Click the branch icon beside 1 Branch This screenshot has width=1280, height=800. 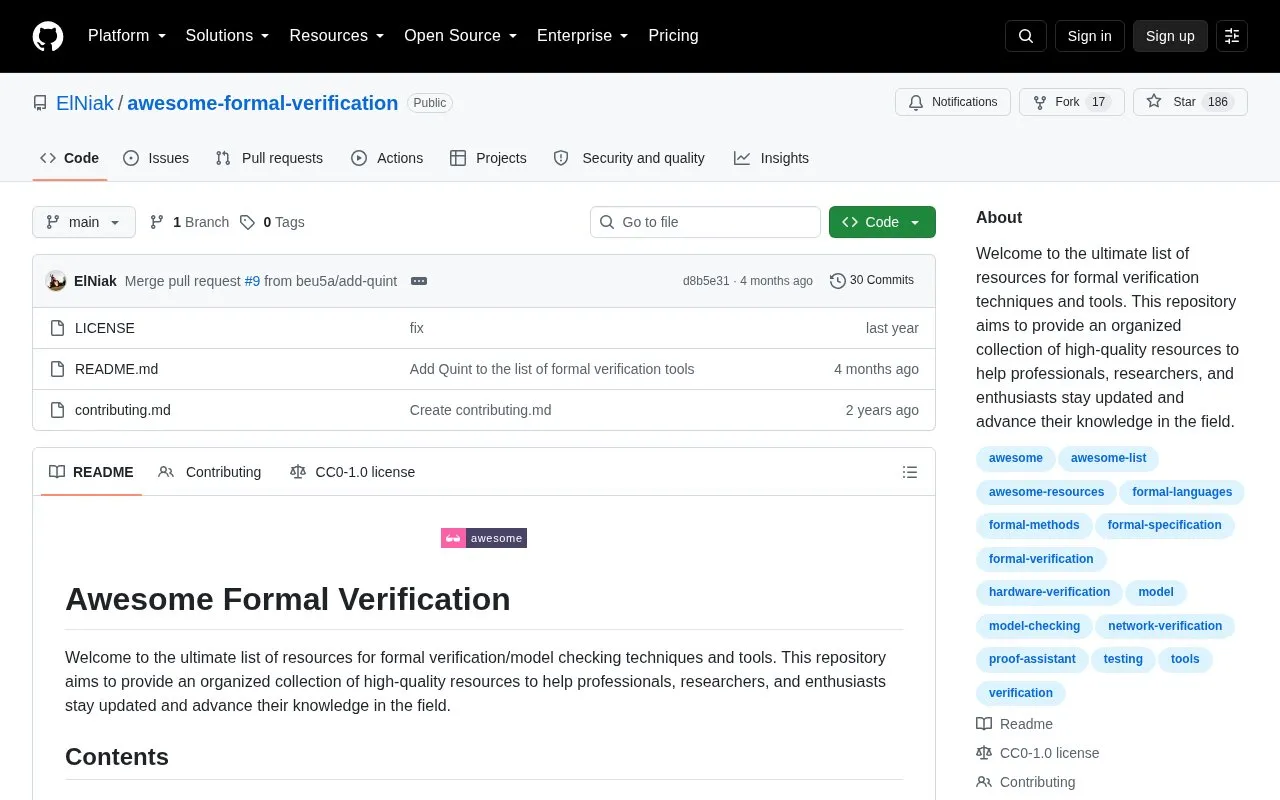[x=157, y=222]
